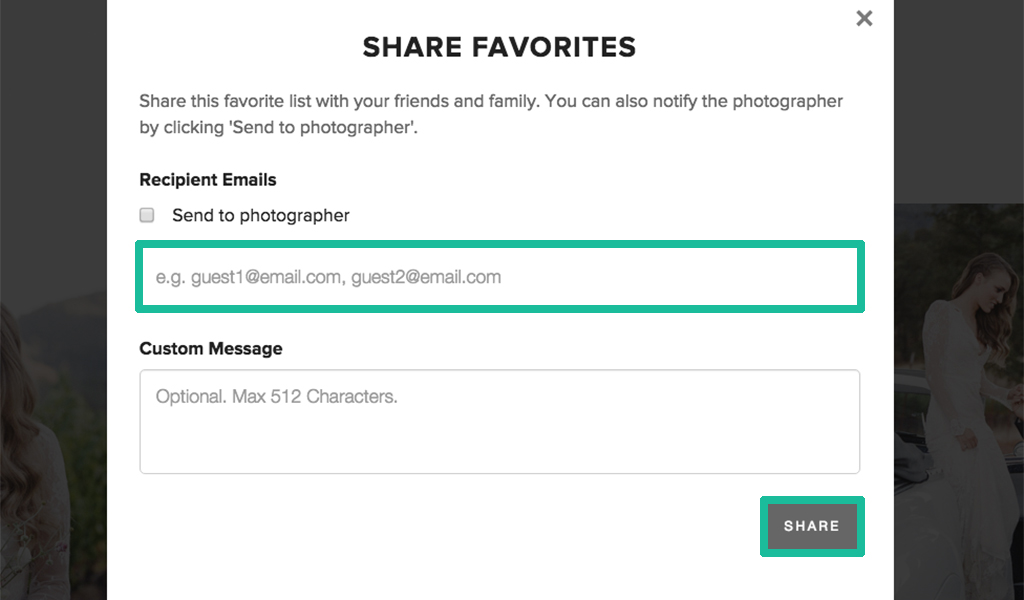1024x600 pixels.
Task: Click the optional message placeholder text
Action: (x=275, y=397)
